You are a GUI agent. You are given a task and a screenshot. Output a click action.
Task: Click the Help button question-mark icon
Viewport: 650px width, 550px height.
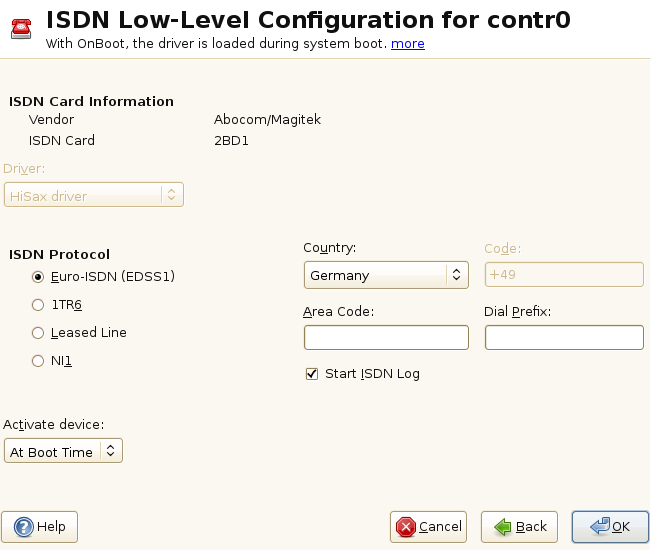pos(22,526)
